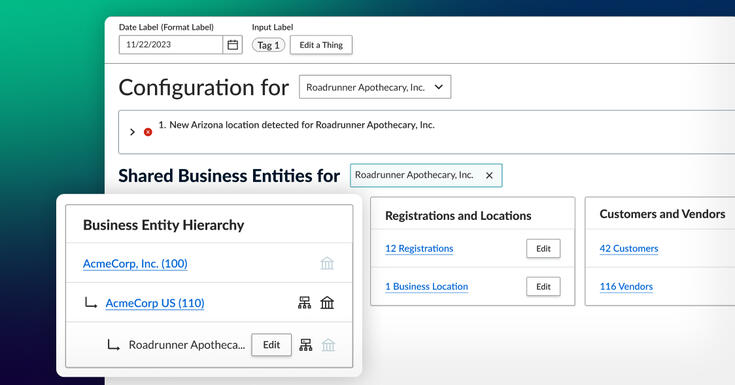Edit the 1 Business Location row
This screenshot has height=385, width=735.
tap(543, 287)
